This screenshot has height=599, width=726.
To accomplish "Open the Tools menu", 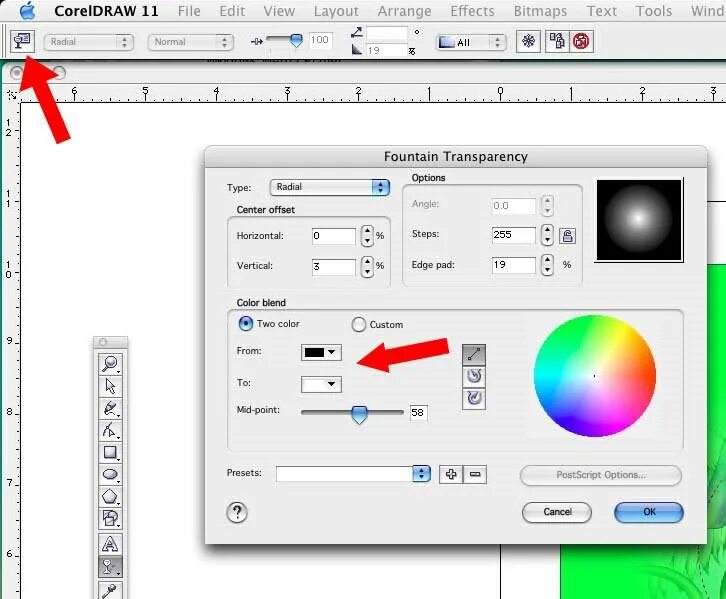I will pos(653,11).
